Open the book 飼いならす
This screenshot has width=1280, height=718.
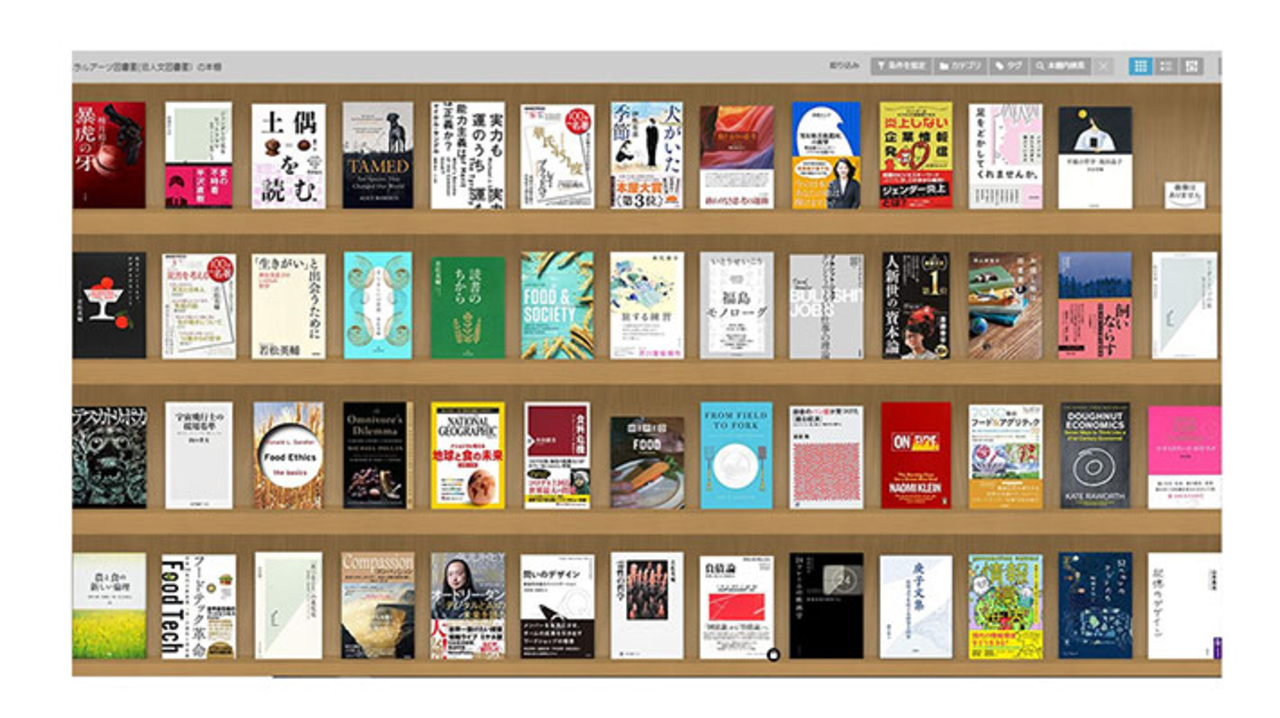coord(1095,305)
